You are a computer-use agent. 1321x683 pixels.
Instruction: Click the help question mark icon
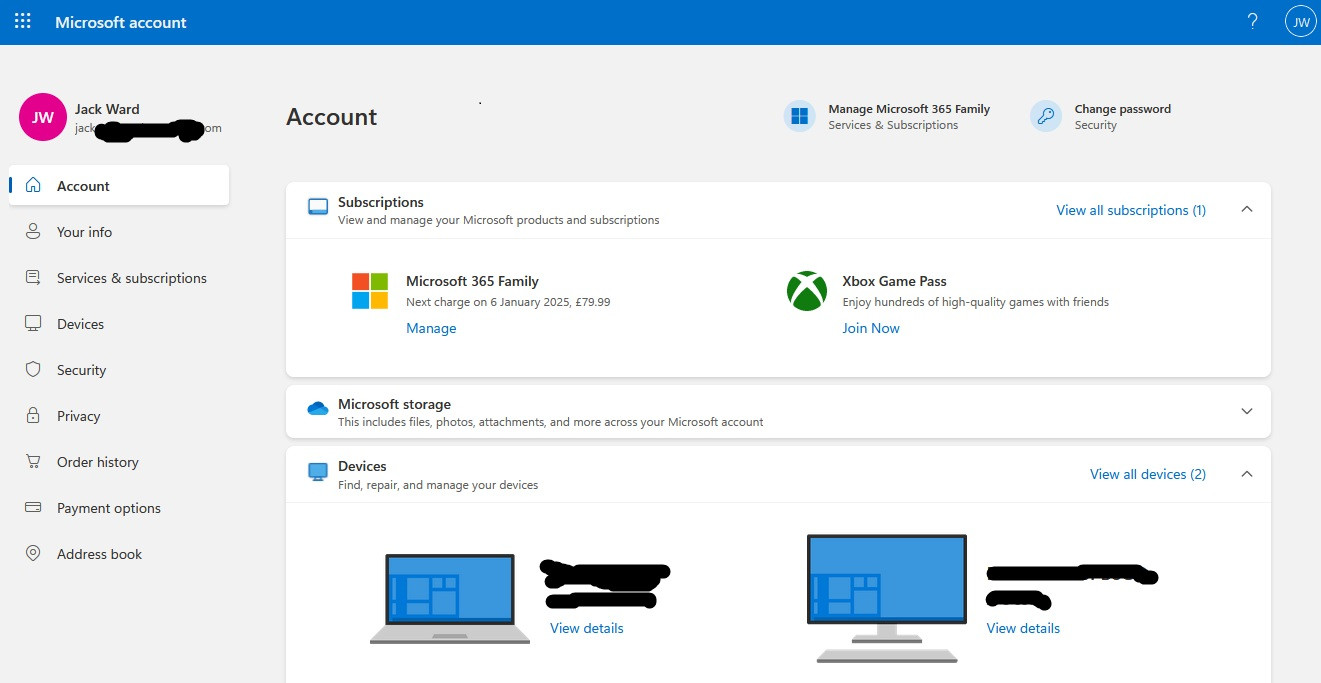click(1253, 21)
